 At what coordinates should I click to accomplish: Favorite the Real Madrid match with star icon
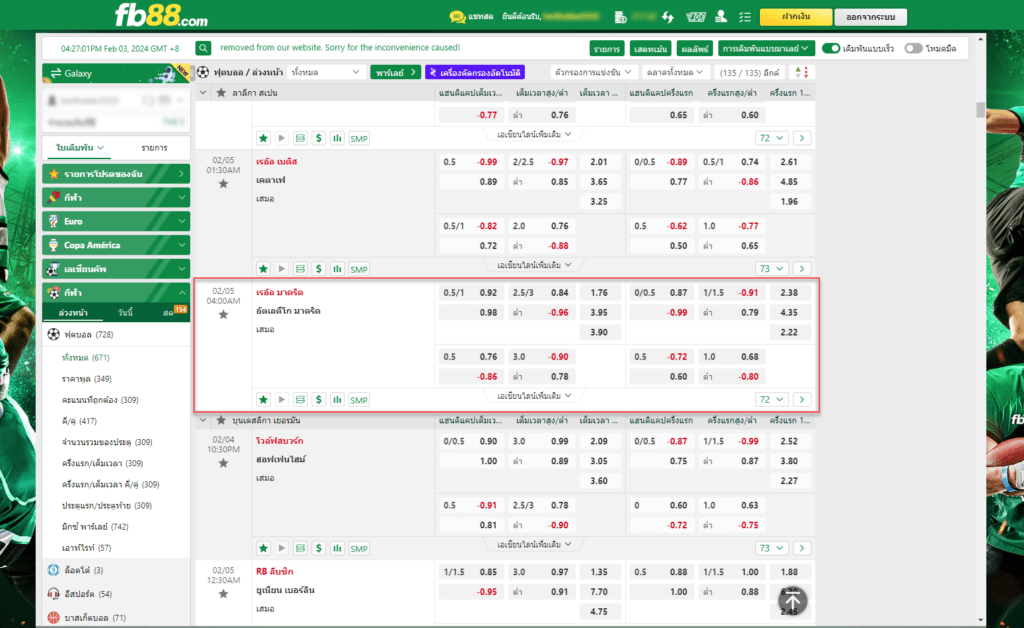click(x=223, y=315)
